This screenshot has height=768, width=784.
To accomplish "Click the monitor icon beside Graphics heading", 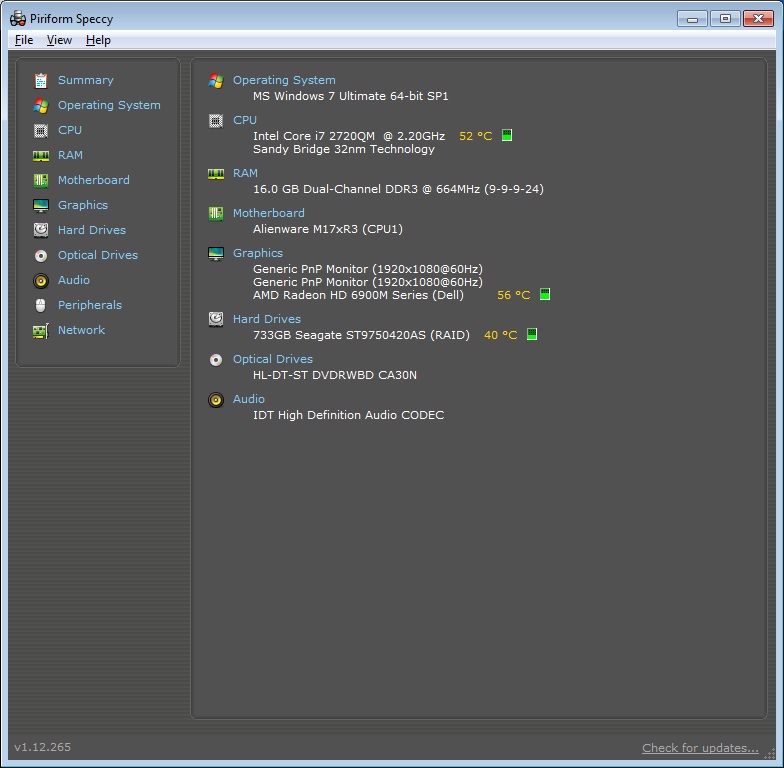I will [x=216, y=254].
